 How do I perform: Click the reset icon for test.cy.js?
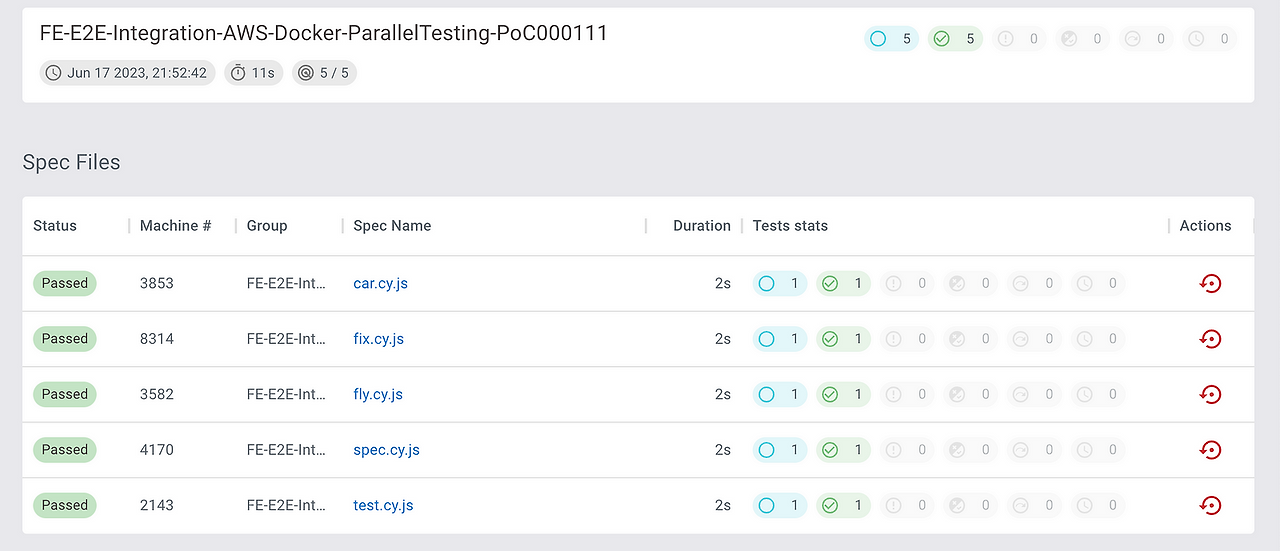[x=1210, y=505]
